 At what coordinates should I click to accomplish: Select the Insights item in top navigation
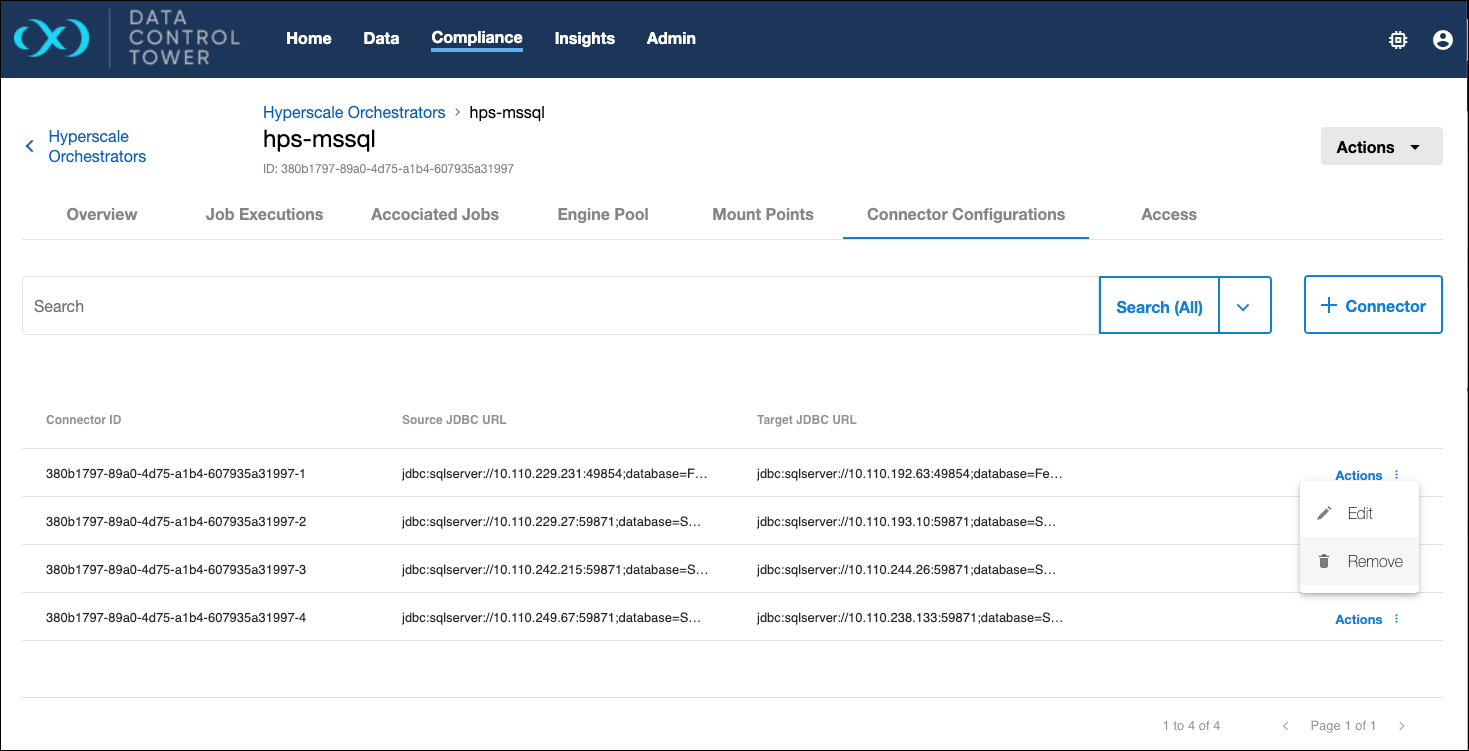pyautogui.click(x=584, y=38)
